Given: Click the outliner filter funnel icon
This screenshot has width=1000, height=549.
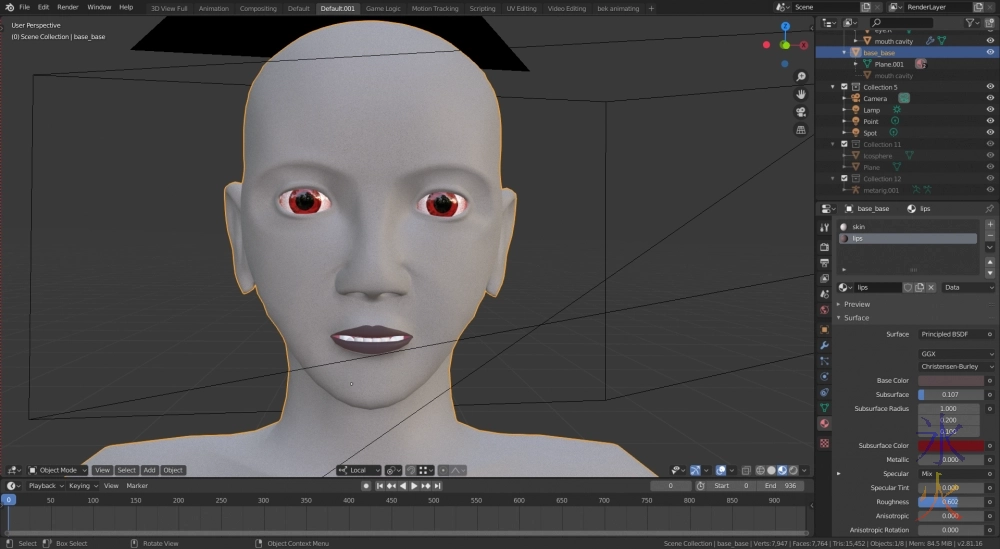Looking at the screenshot, I should point(970,22).
